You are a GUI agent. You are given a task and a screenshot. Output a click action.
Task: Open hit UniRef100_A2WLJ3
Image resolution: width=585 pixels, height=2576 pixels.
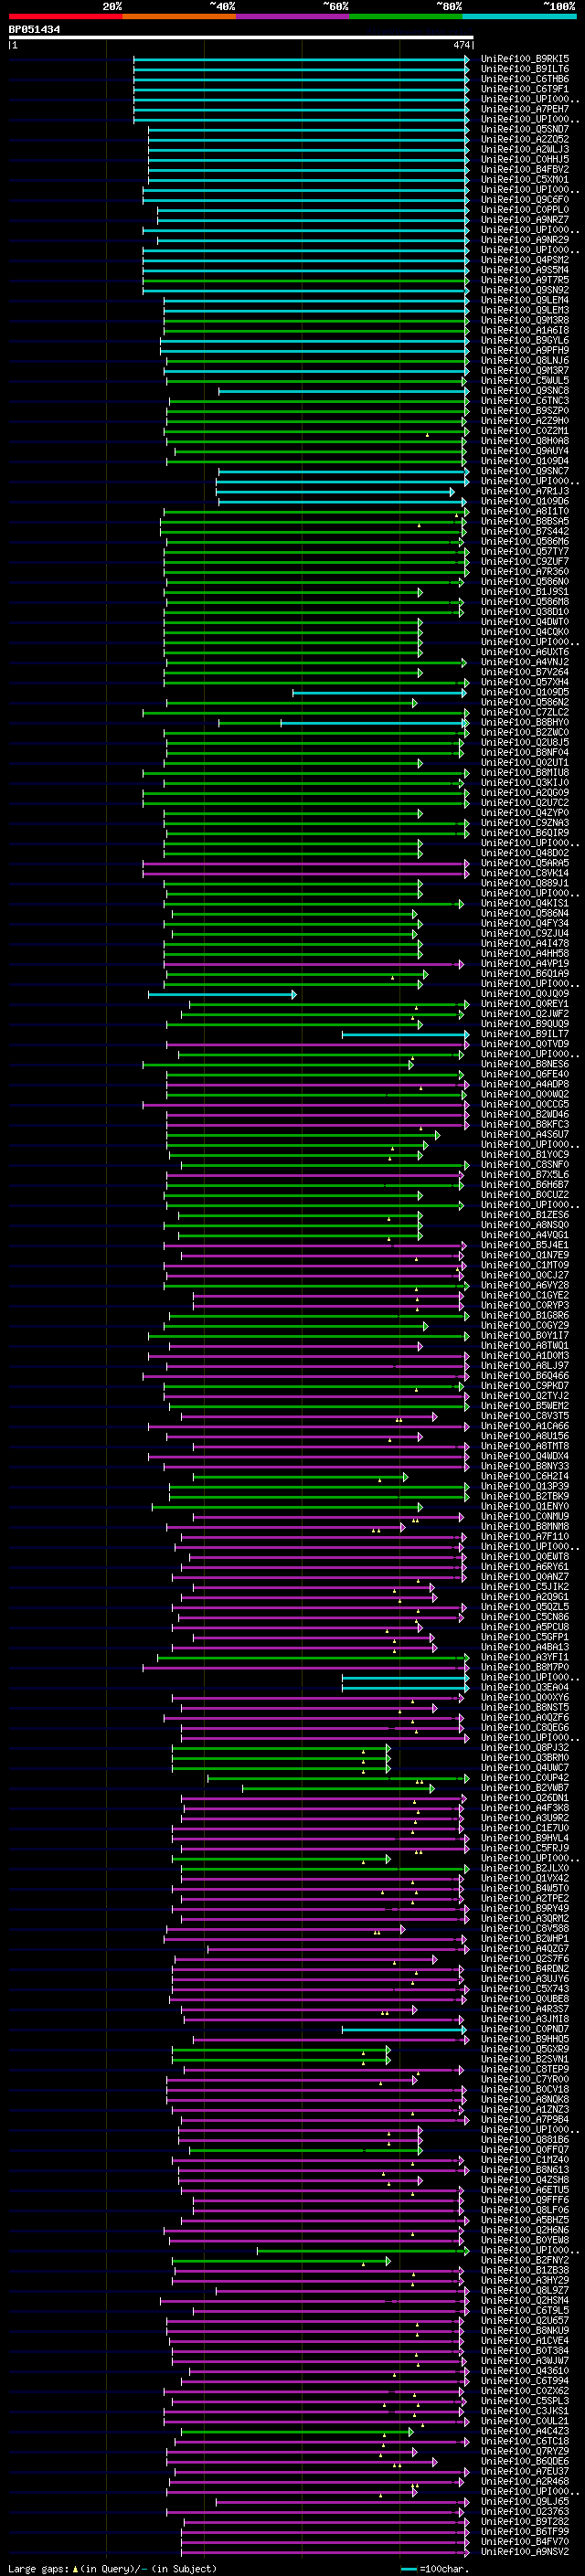525,149
